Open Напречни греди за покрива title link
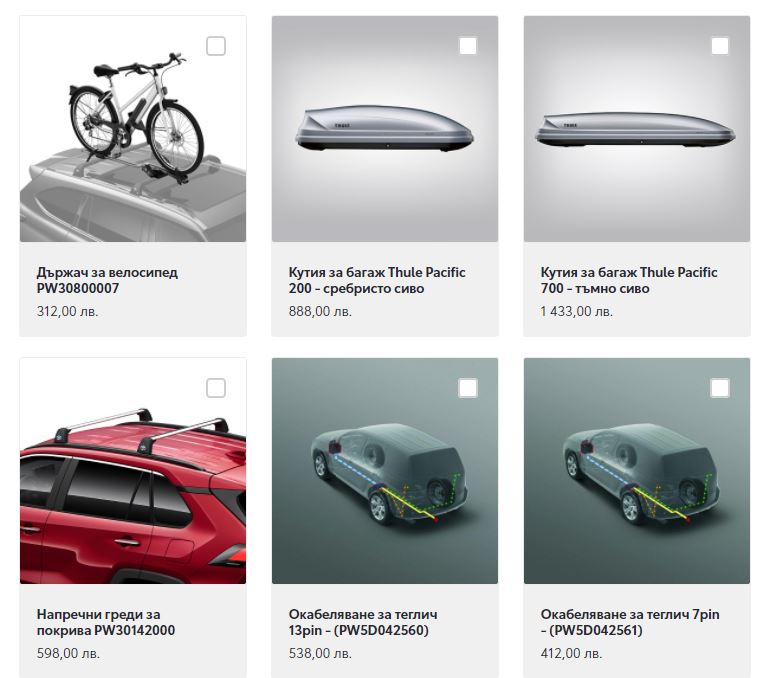The width and height of the screenshot is (763, 678). click(x=106, y=623)
